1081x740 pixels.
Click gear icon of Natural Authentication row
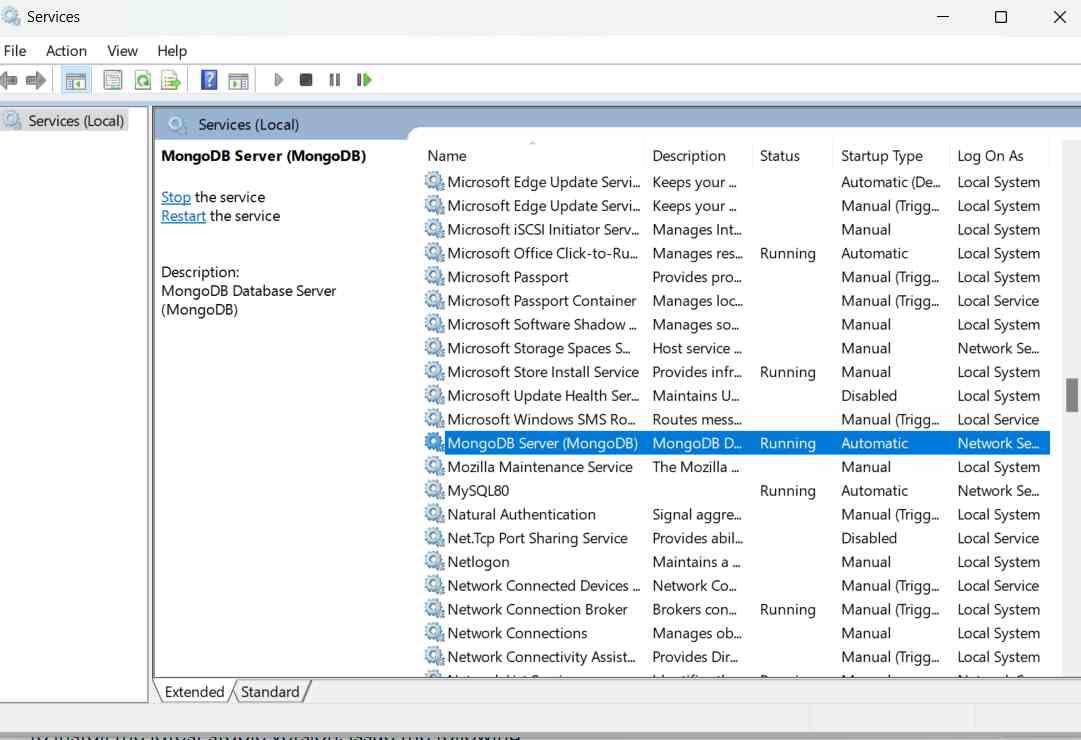click(x=434, y=514)
